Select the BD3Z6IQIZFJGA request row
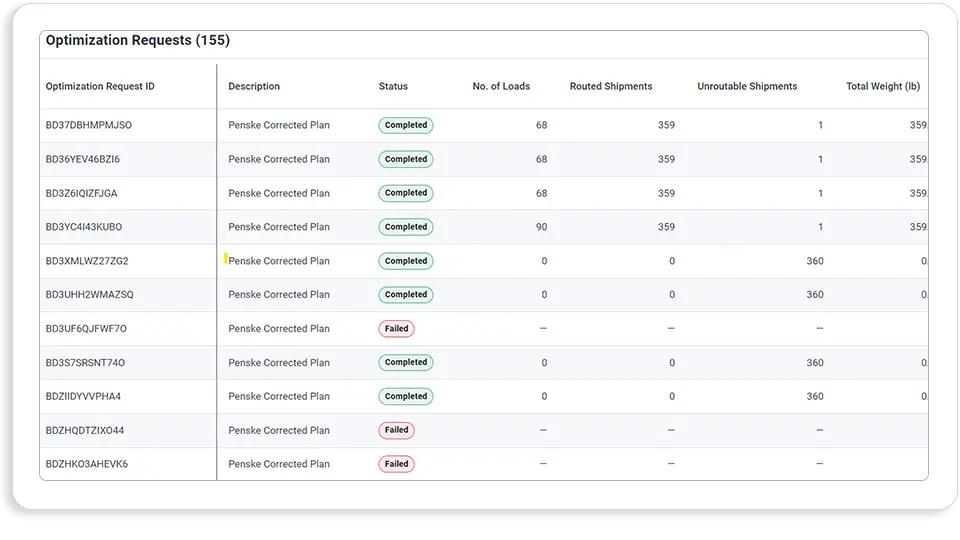This screenshot has width=960, height=540. (x=81, y=194)
